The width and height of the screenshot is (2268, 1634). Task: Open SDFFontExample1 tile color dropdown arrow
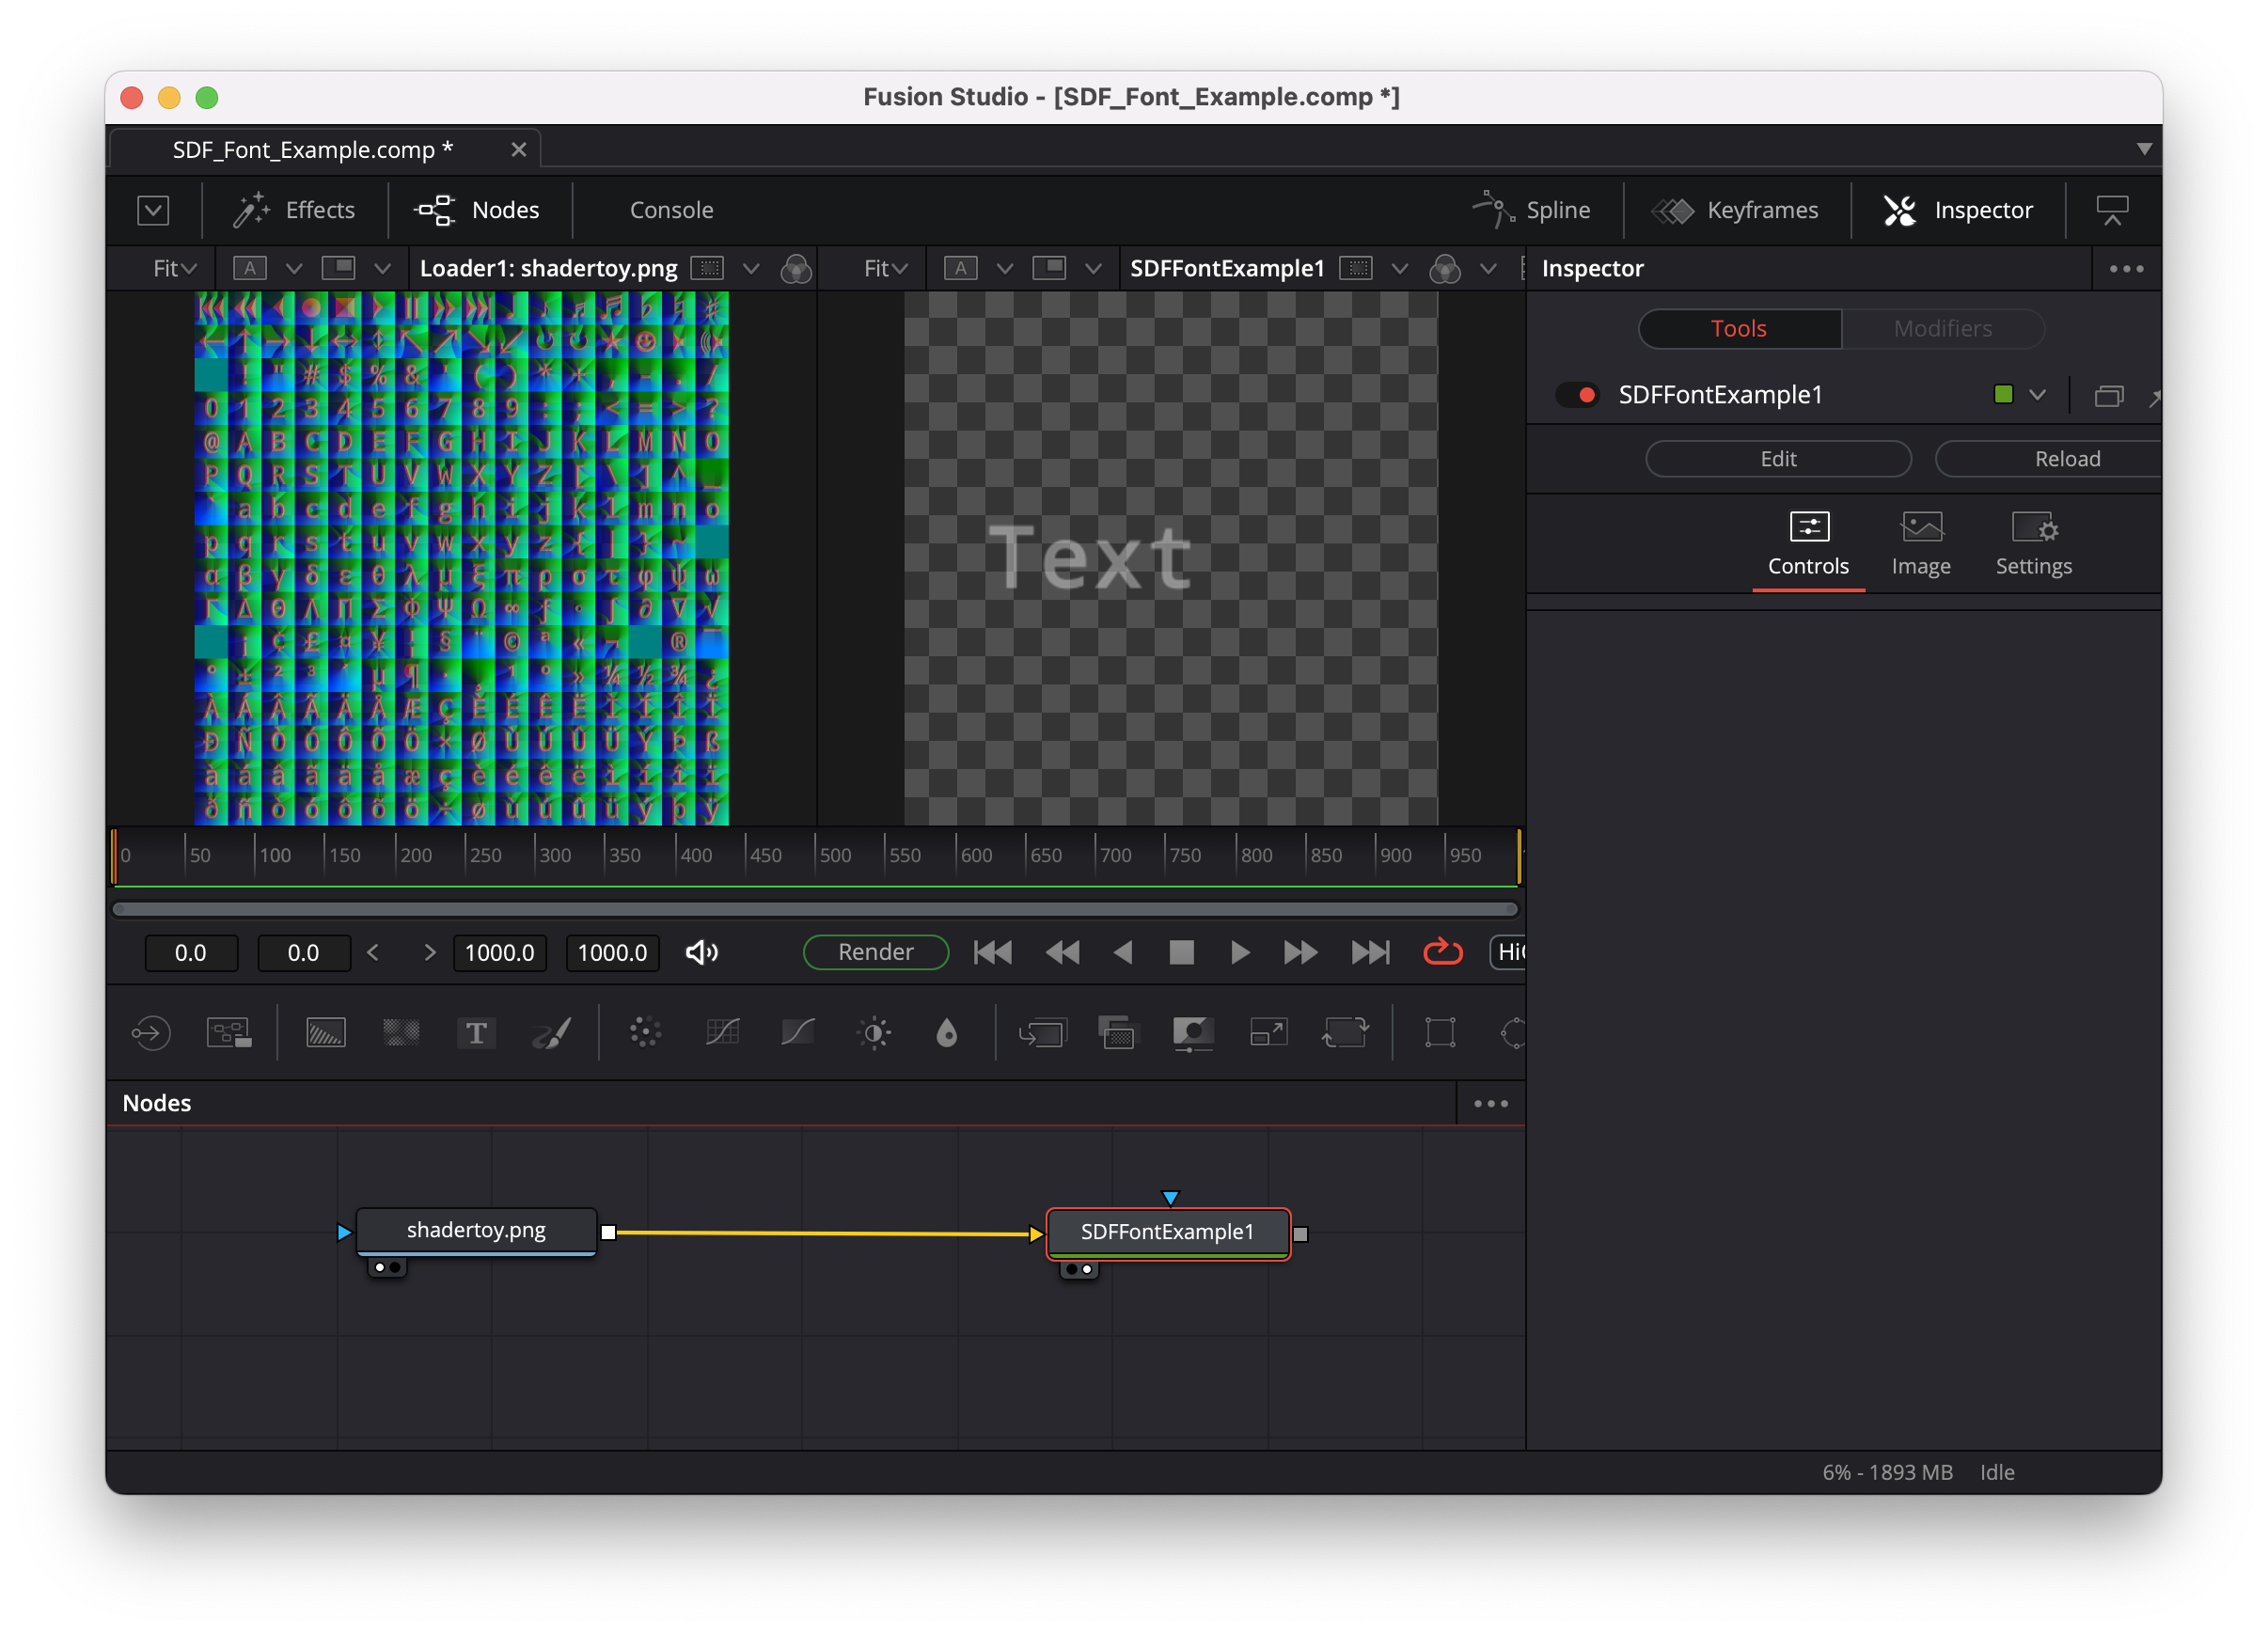pos(2038,395)
